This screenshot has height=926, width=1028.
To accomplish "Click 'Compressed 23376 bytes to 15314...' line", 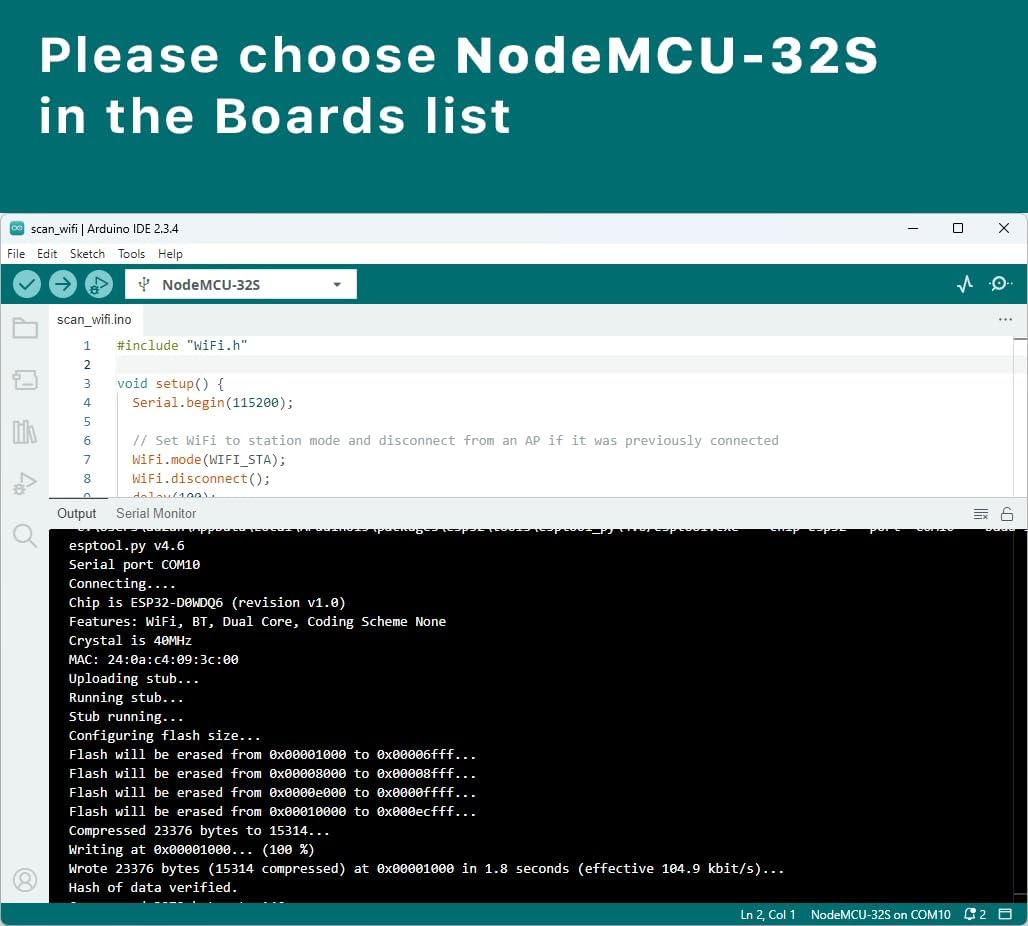I will coord(199,830).
